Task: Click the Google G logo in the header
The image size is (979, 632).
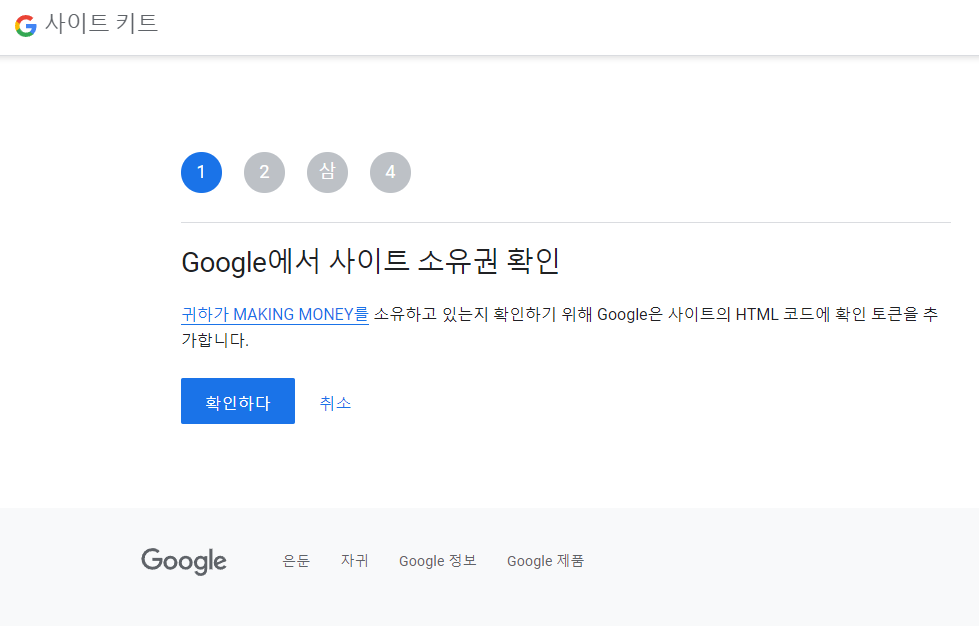Action: click(x=25, y=26)
